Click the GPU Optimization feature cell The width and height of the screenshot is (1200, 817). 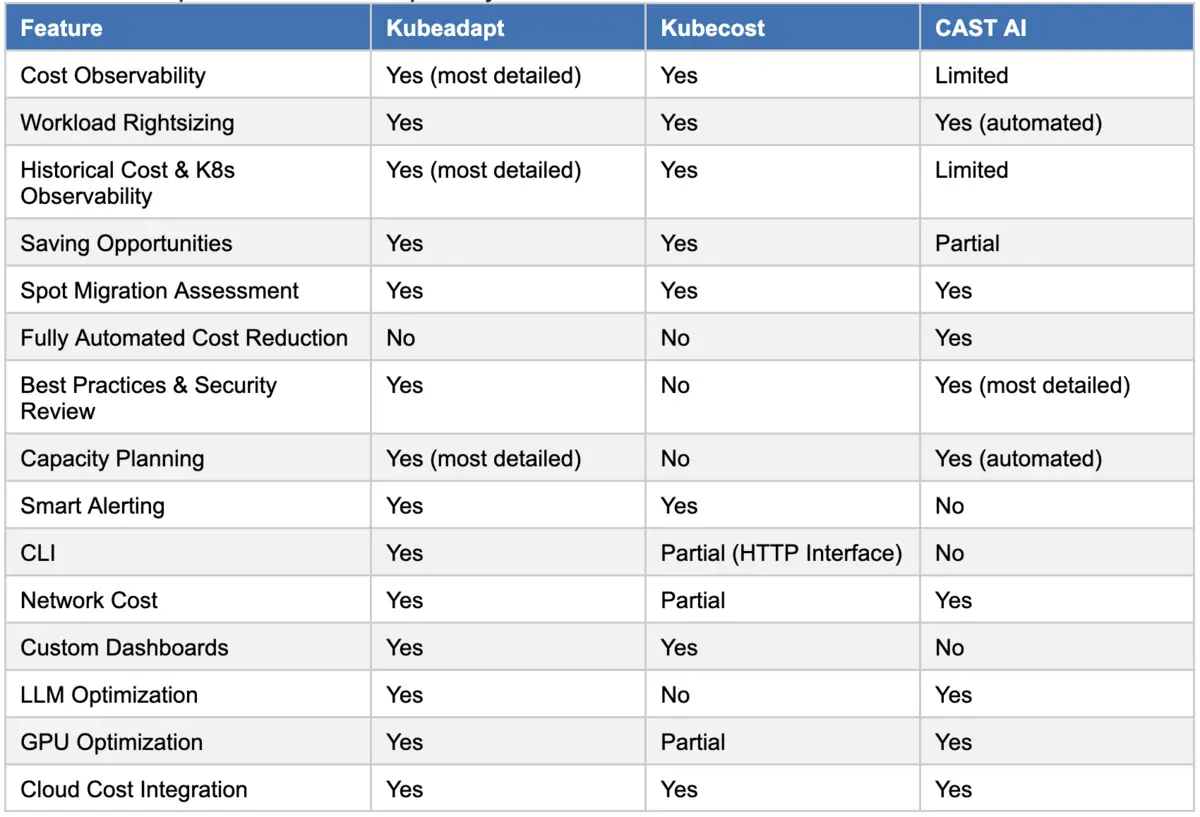tap(111, 742)
